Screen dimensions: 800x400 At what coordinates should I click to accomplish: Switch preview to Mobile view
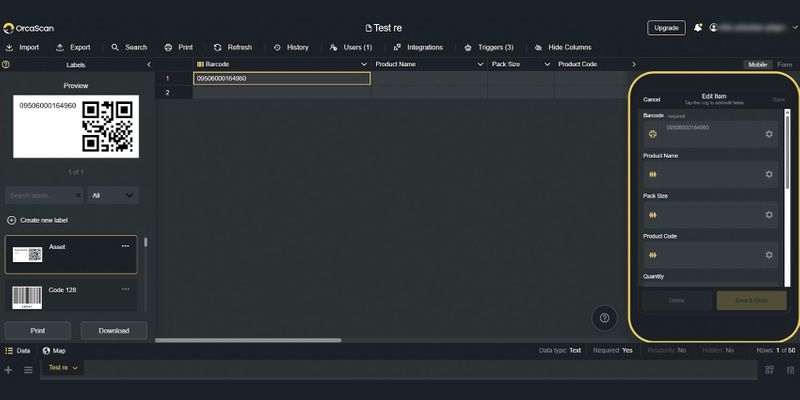pyautogui.click(x=757, y=64)
